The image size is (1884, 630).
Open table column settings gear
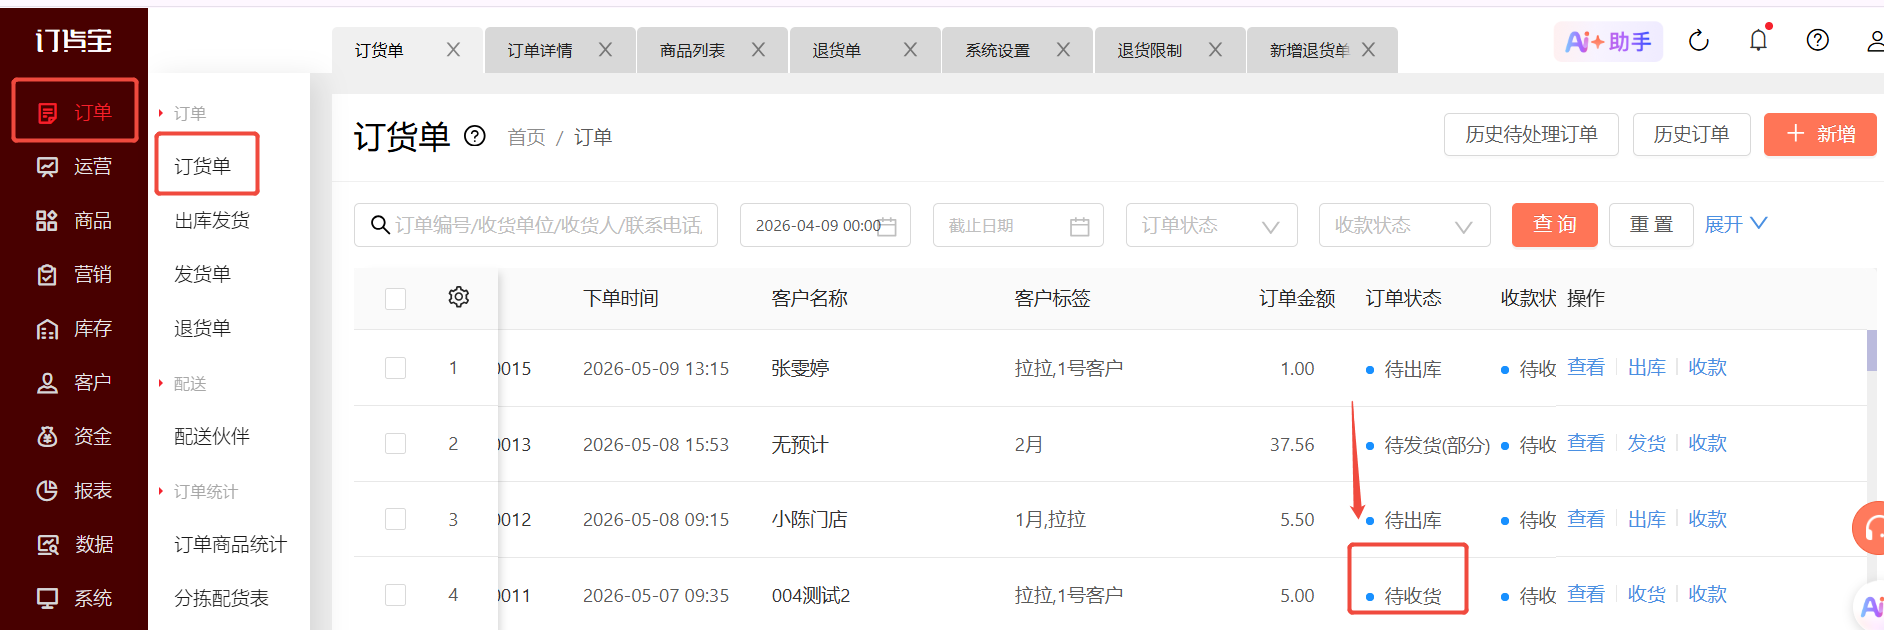point(459,297)
